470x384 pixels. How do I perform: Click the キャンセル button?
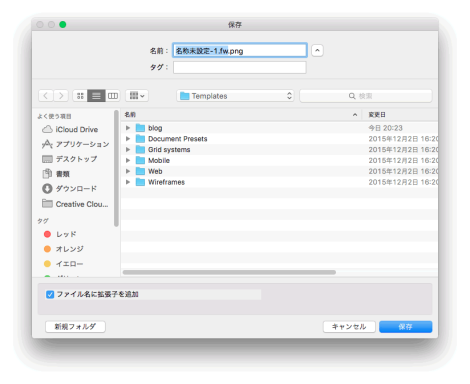pyautogui.click(x=349, y=327)
